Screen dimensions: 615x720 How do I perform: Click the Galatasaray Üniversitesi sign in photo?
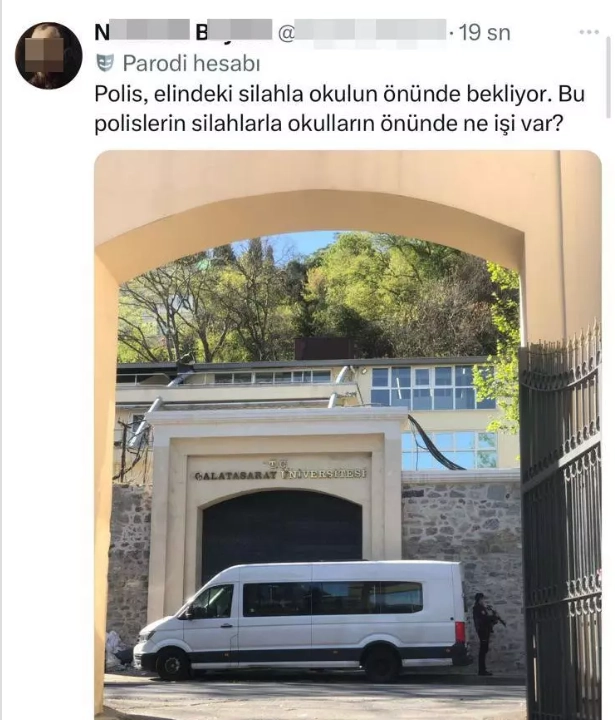click(x=281, y=473)
